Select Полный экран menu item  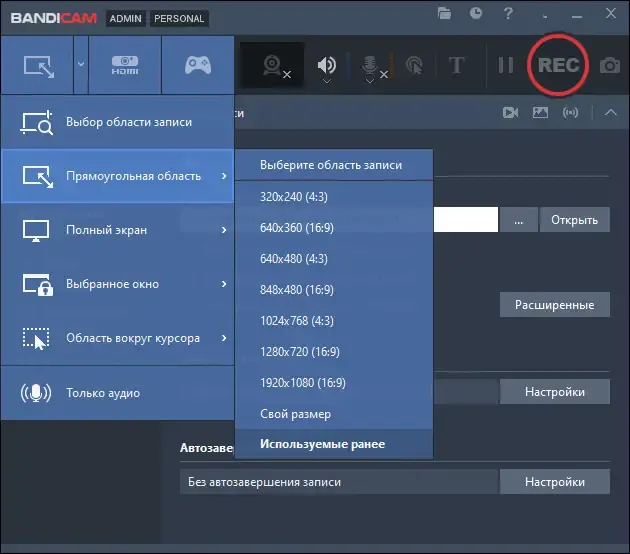(117, 230)
